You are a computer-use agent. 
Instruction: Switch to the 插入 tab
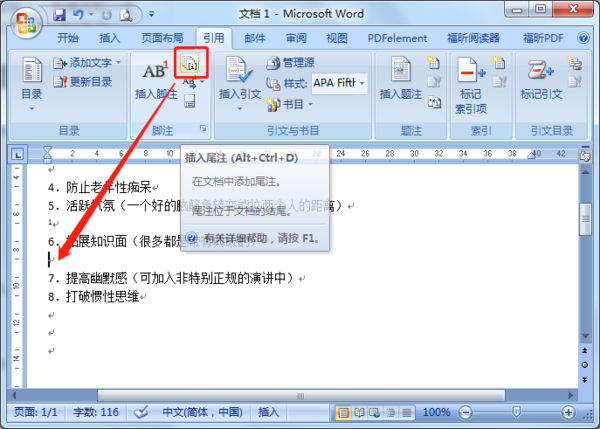coord(110,38)
